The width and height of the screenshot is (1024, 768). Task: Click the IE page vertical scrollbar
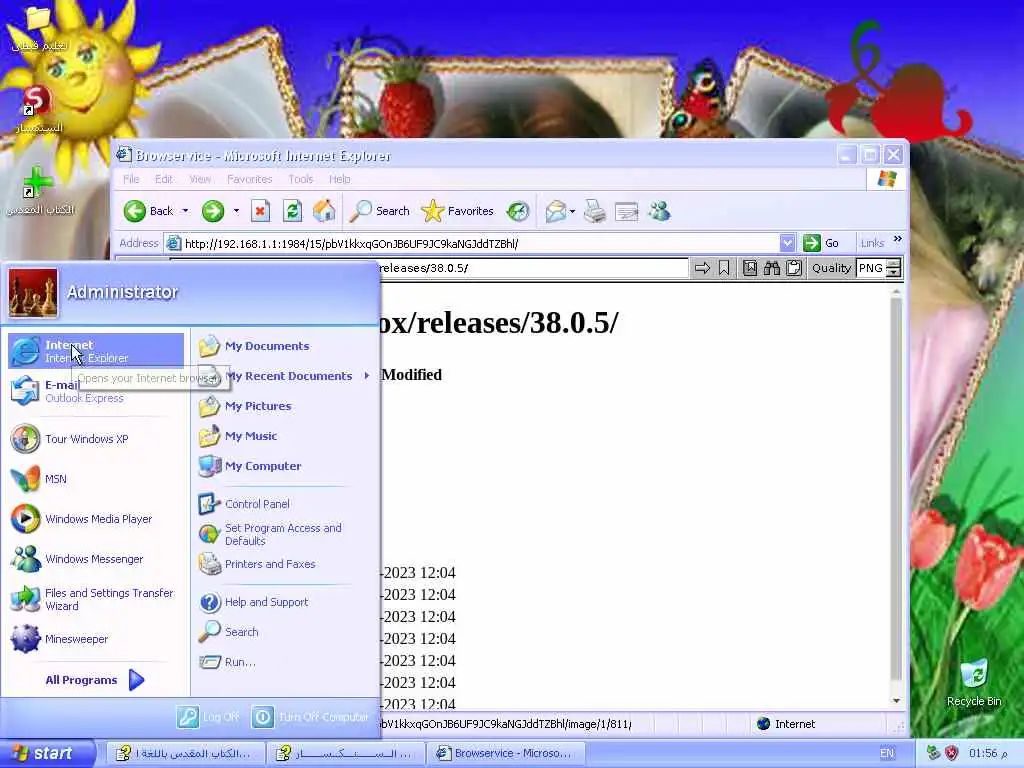point(896,496)
